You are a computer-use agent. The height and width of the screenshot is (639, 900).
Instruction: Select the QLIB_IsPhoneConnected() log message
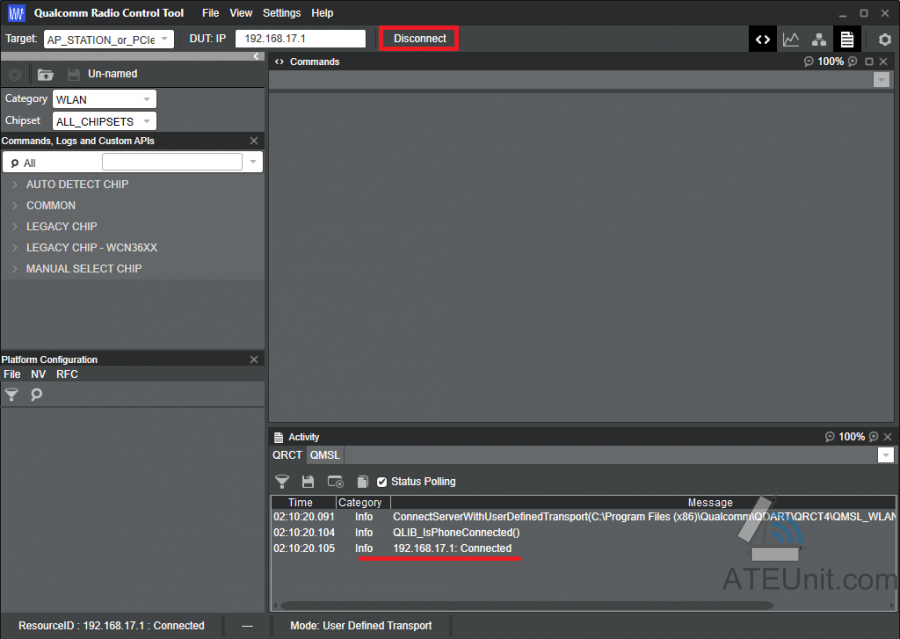coord(456,532)
